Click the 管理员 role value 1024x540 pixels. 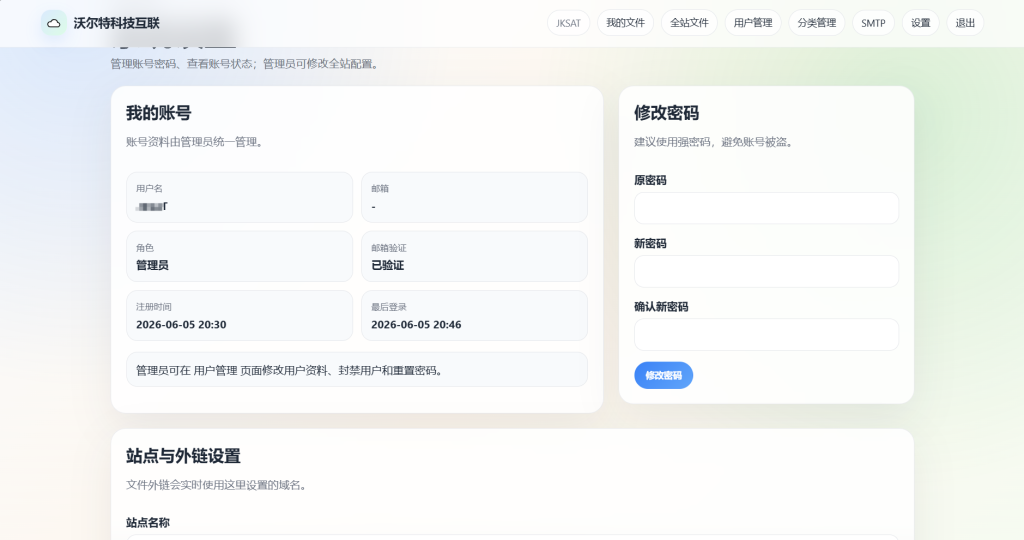(152, 265)
